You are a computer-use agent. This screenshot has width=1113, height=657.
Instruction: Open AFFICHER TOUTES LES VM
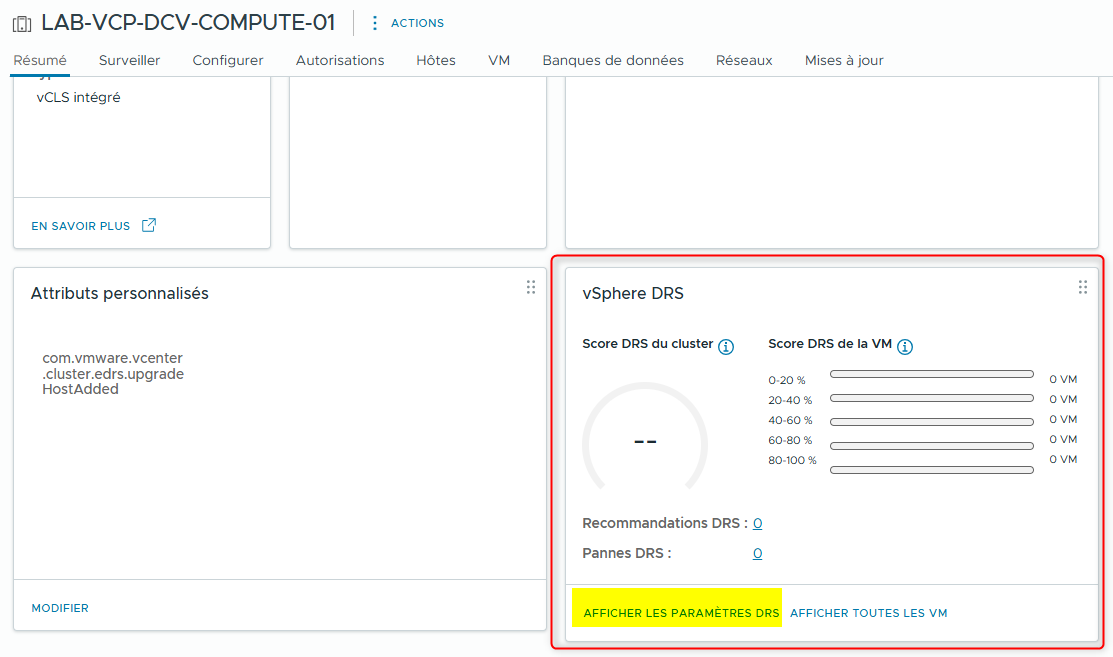(x=868, y=612)
